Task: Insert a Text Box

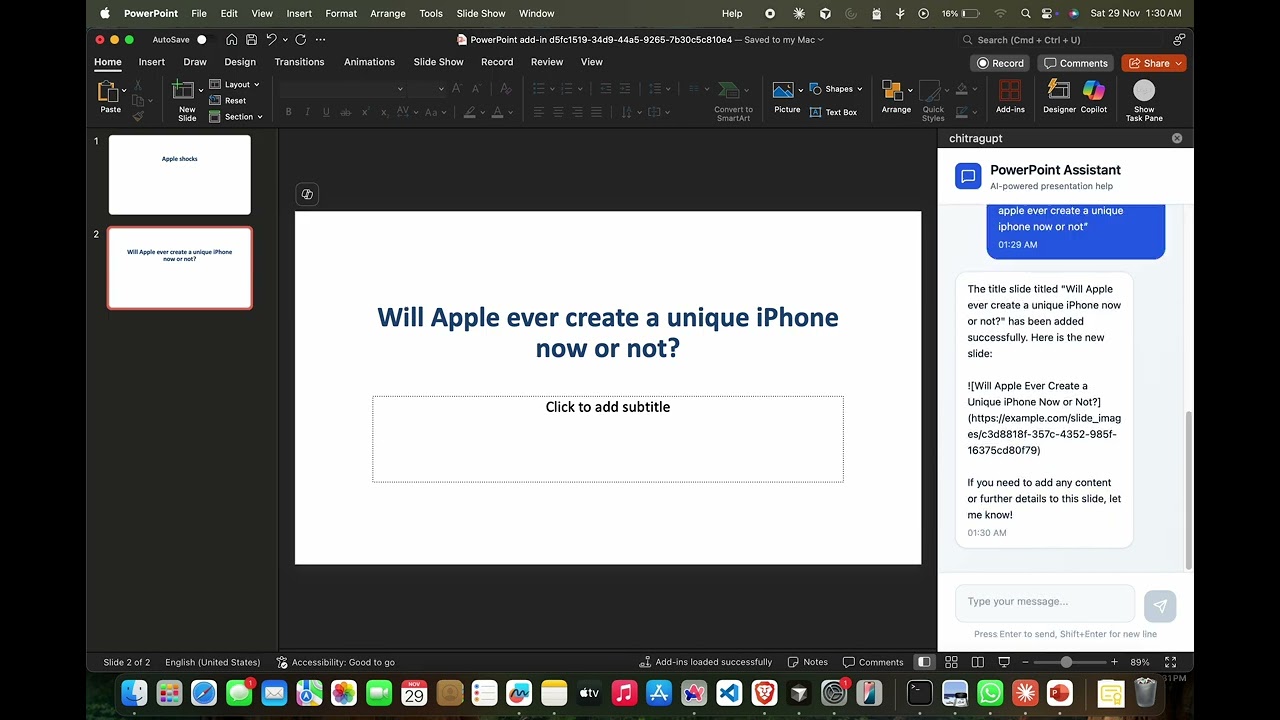Action: point(833,112)
